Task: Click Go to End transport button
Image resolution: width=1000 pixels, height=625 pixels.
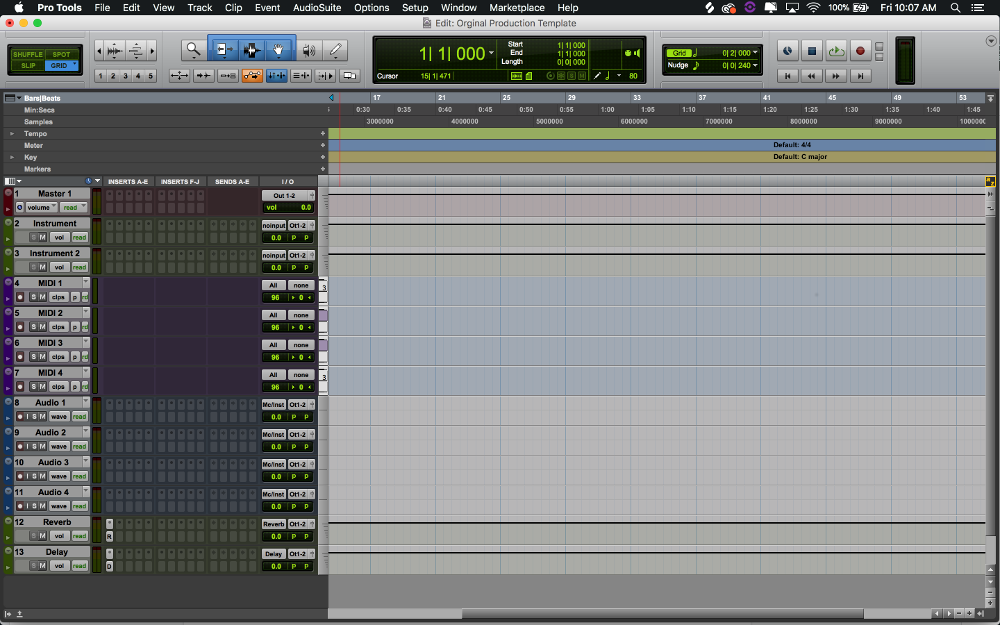Action: [x=860, y=76]
